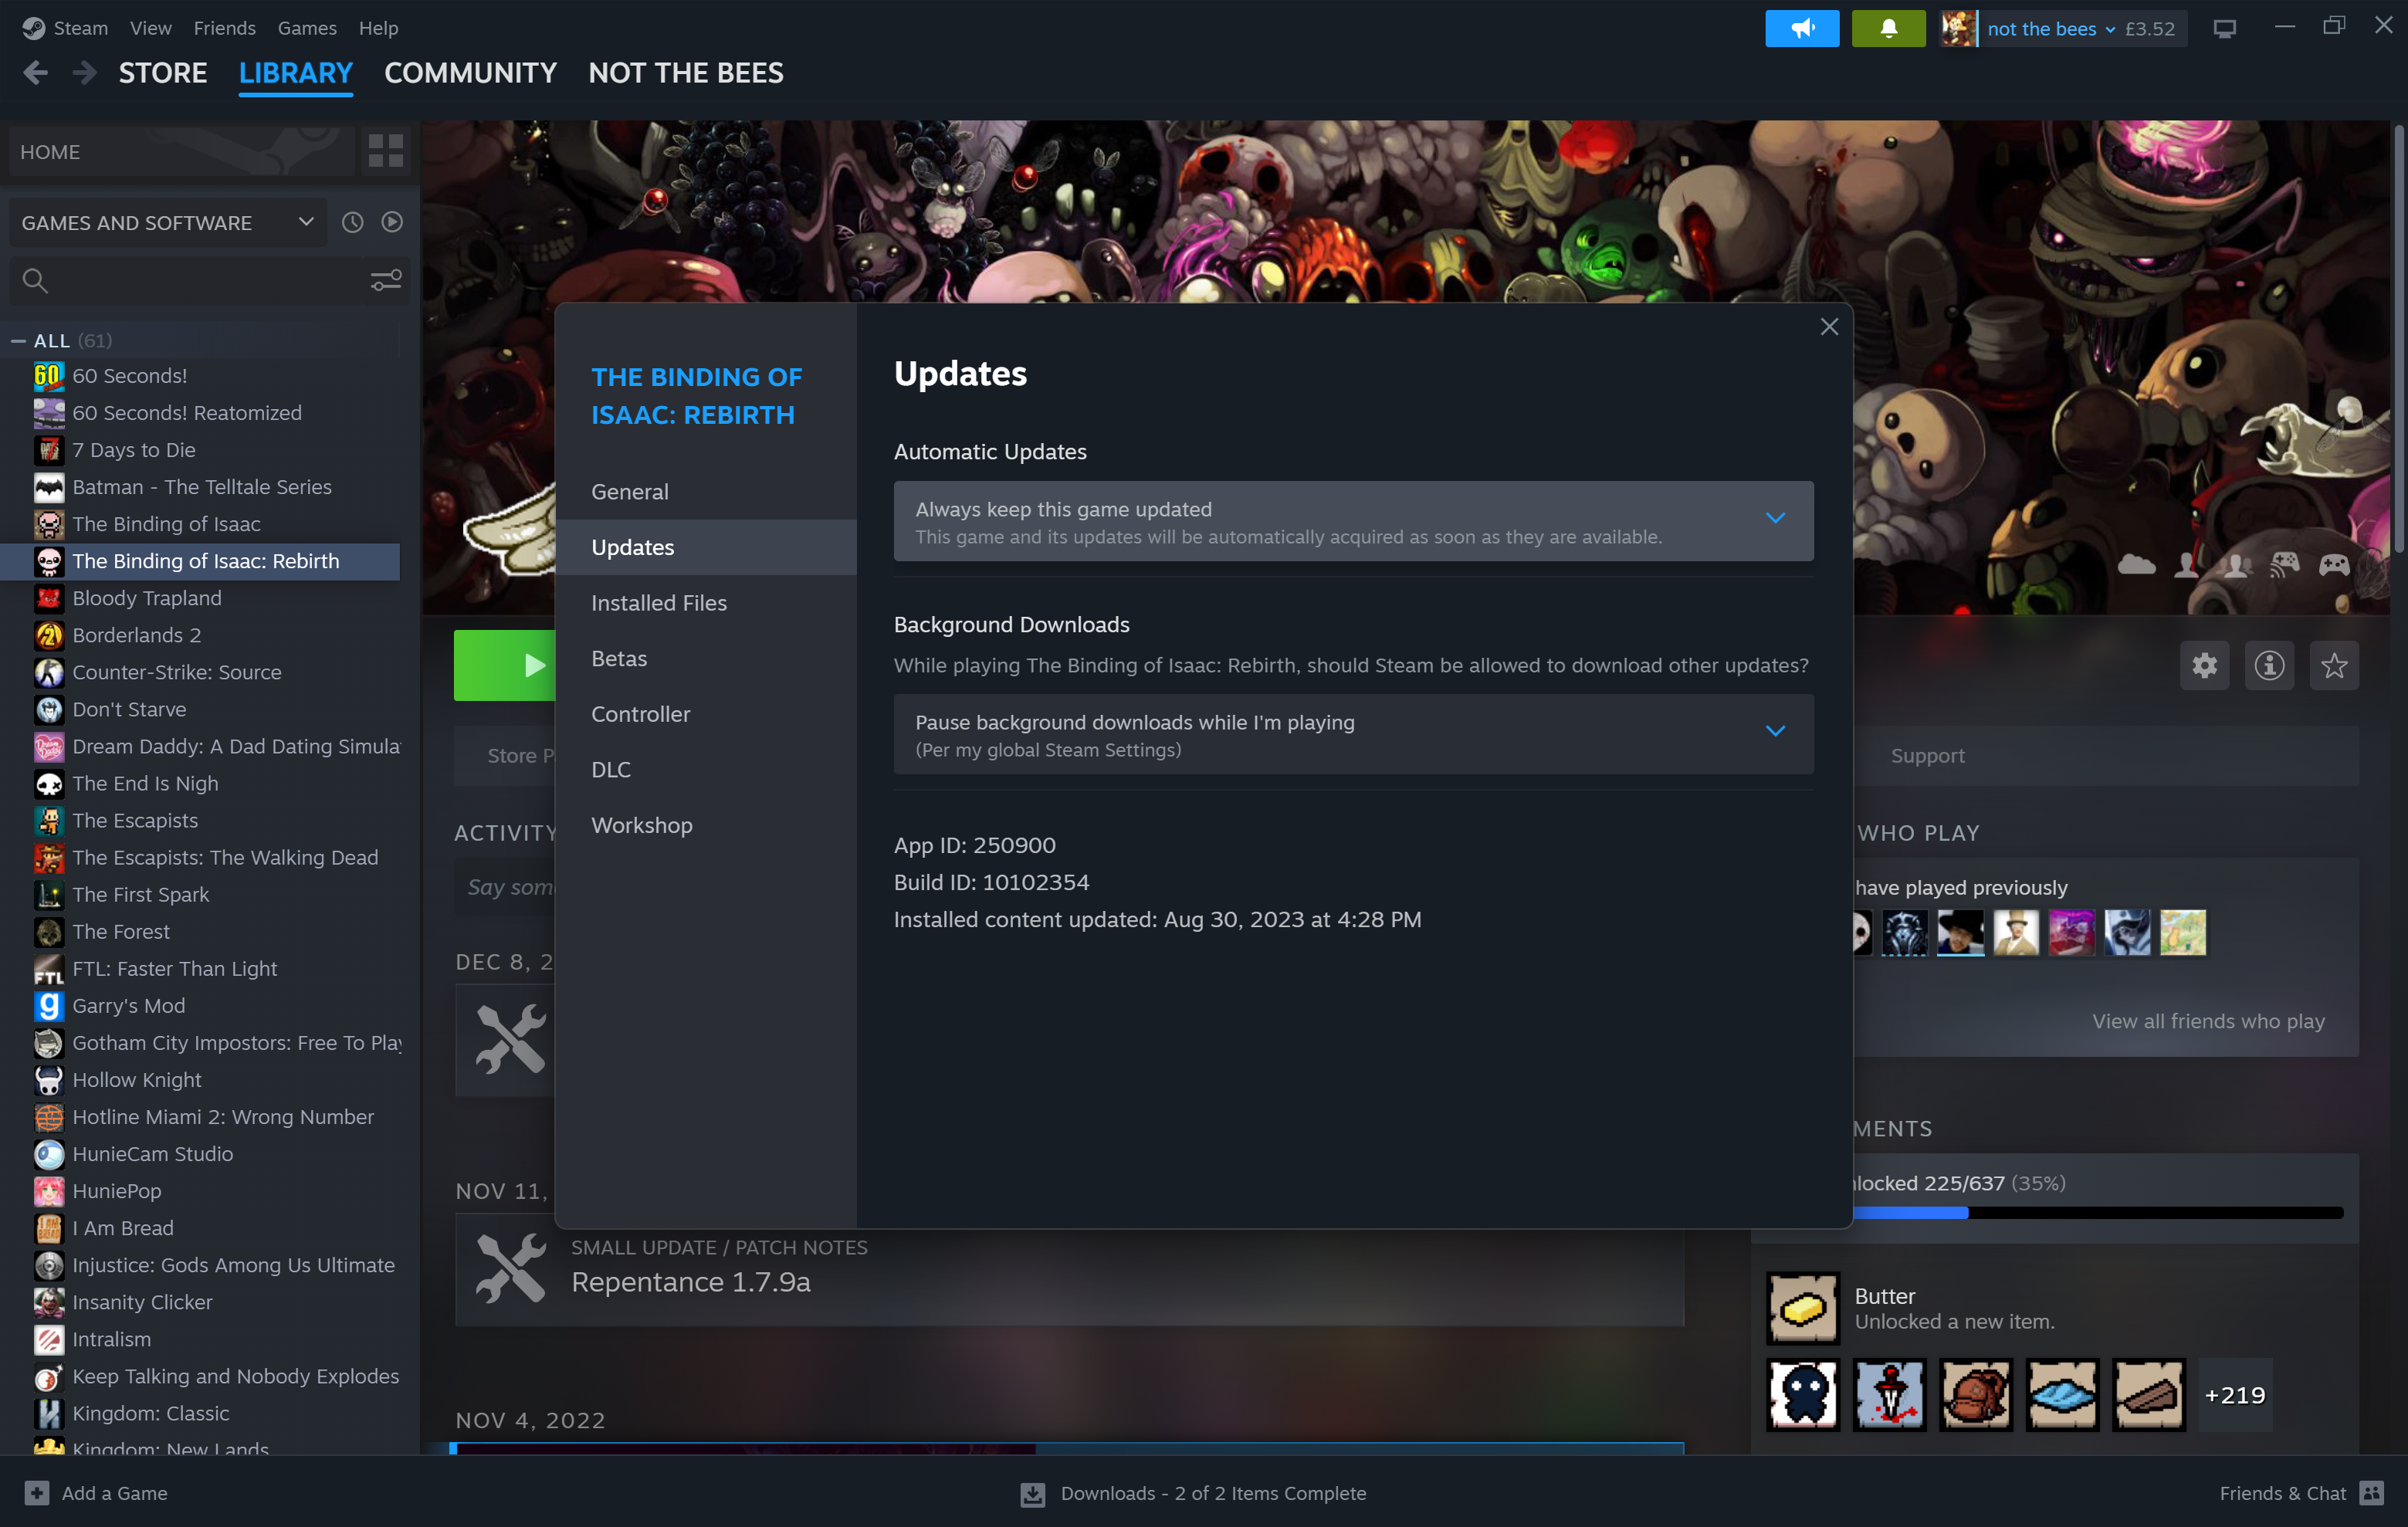Click the Hollow Knight game icon
The image size is (2408, 1527).
[49, 1080]
